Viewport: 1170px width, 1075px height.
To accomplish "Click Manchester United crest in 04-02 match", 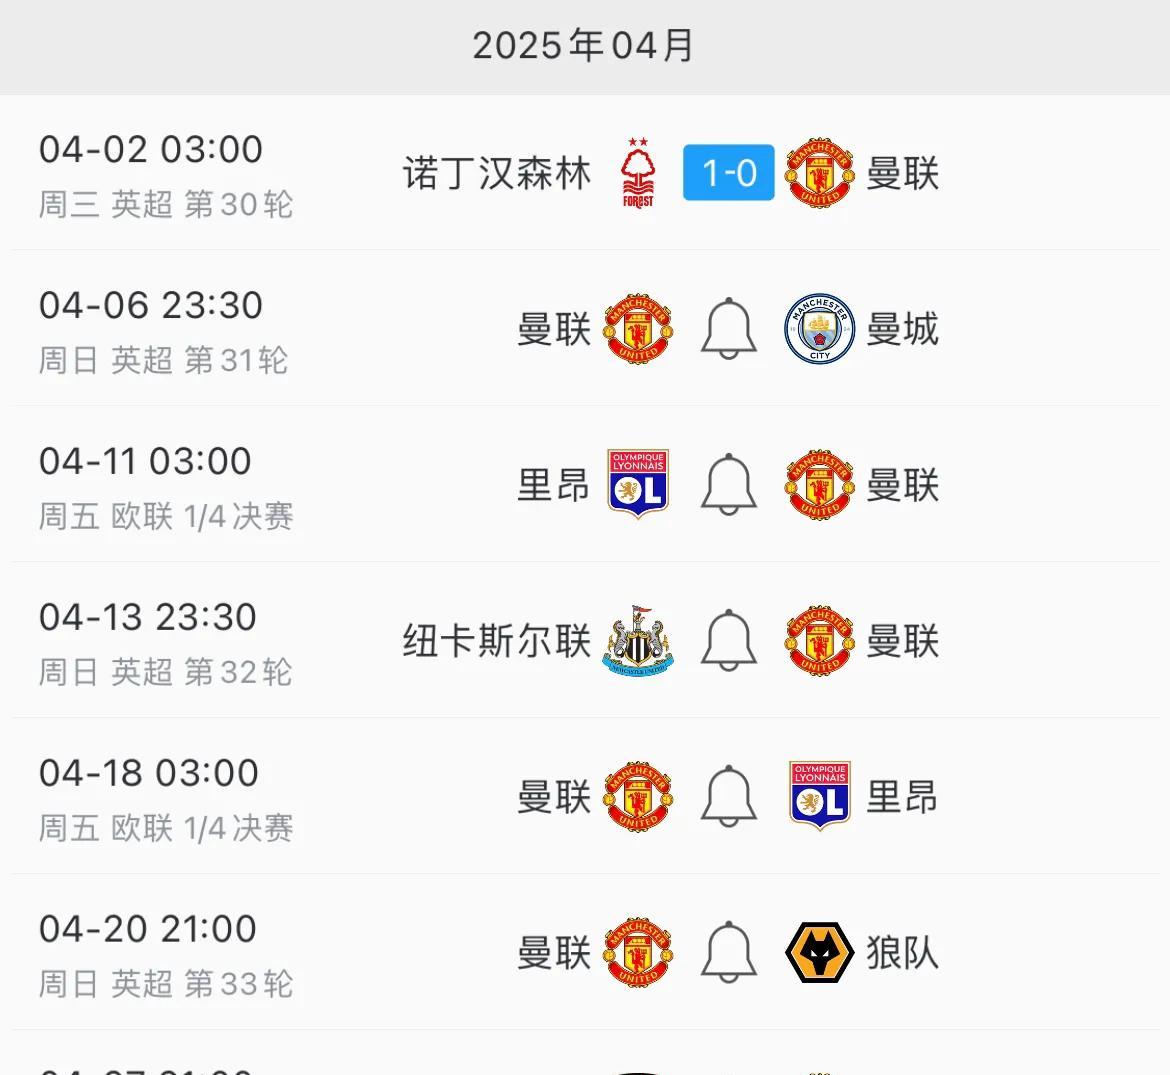I will pos(819,172).
